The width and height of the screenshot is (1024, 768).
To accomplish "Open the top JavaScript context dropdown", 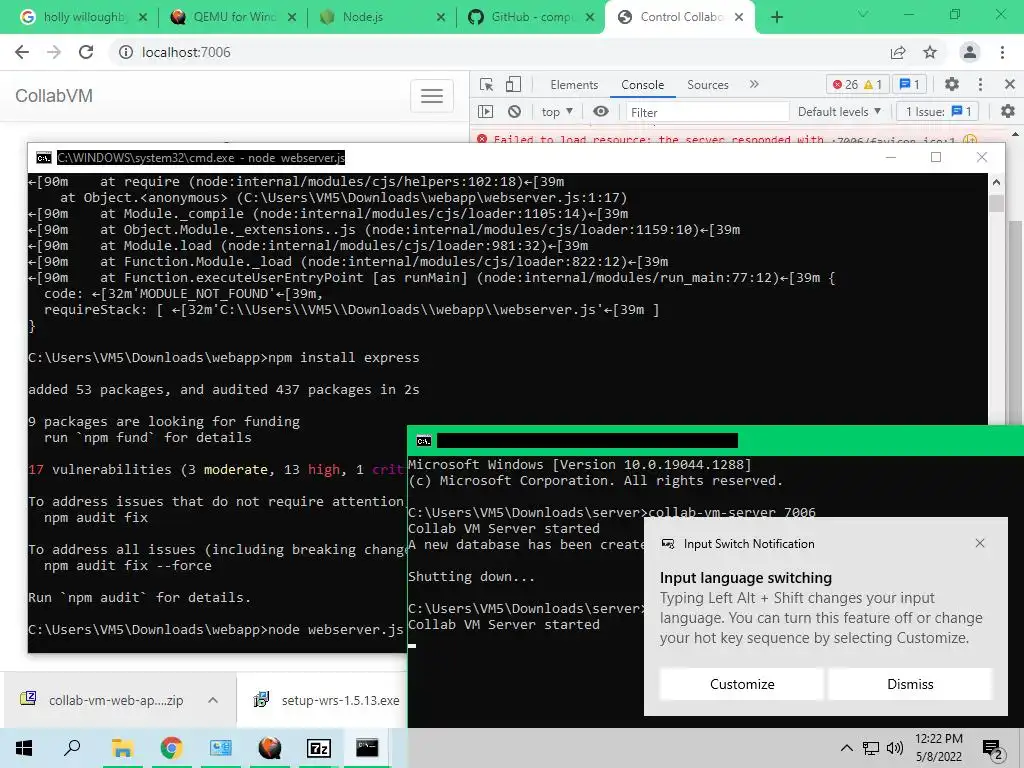I will (x=556, y=112).
